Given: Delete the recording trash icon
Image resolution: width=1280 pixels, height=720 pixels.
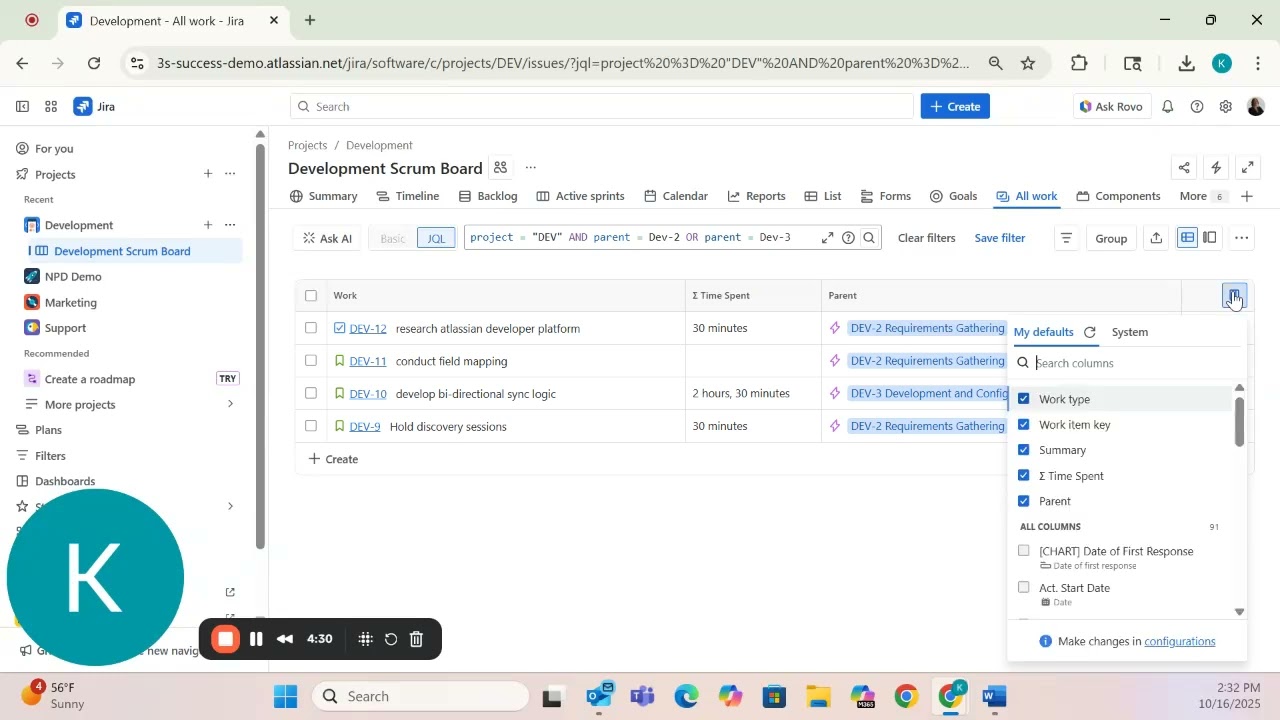Looking at the screenshot, I should tap(417, 639).
